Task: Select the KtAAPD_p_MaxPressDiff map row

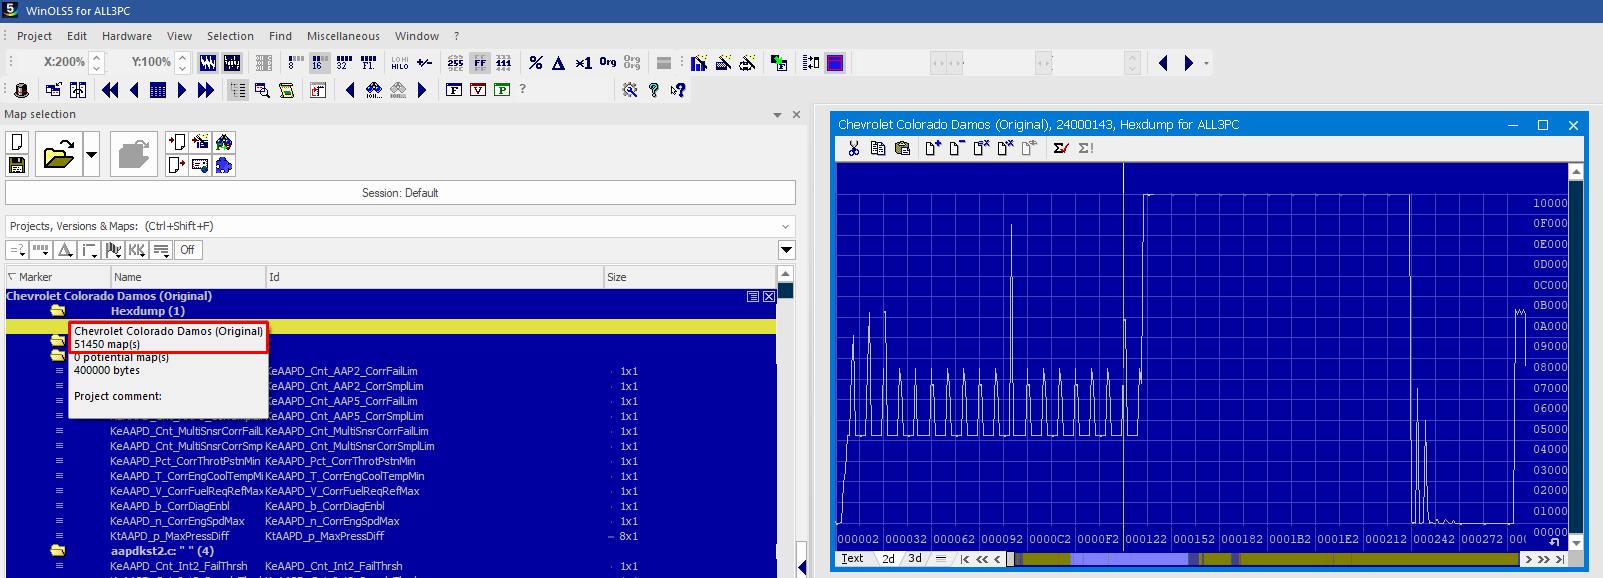Action: point(390,536)
